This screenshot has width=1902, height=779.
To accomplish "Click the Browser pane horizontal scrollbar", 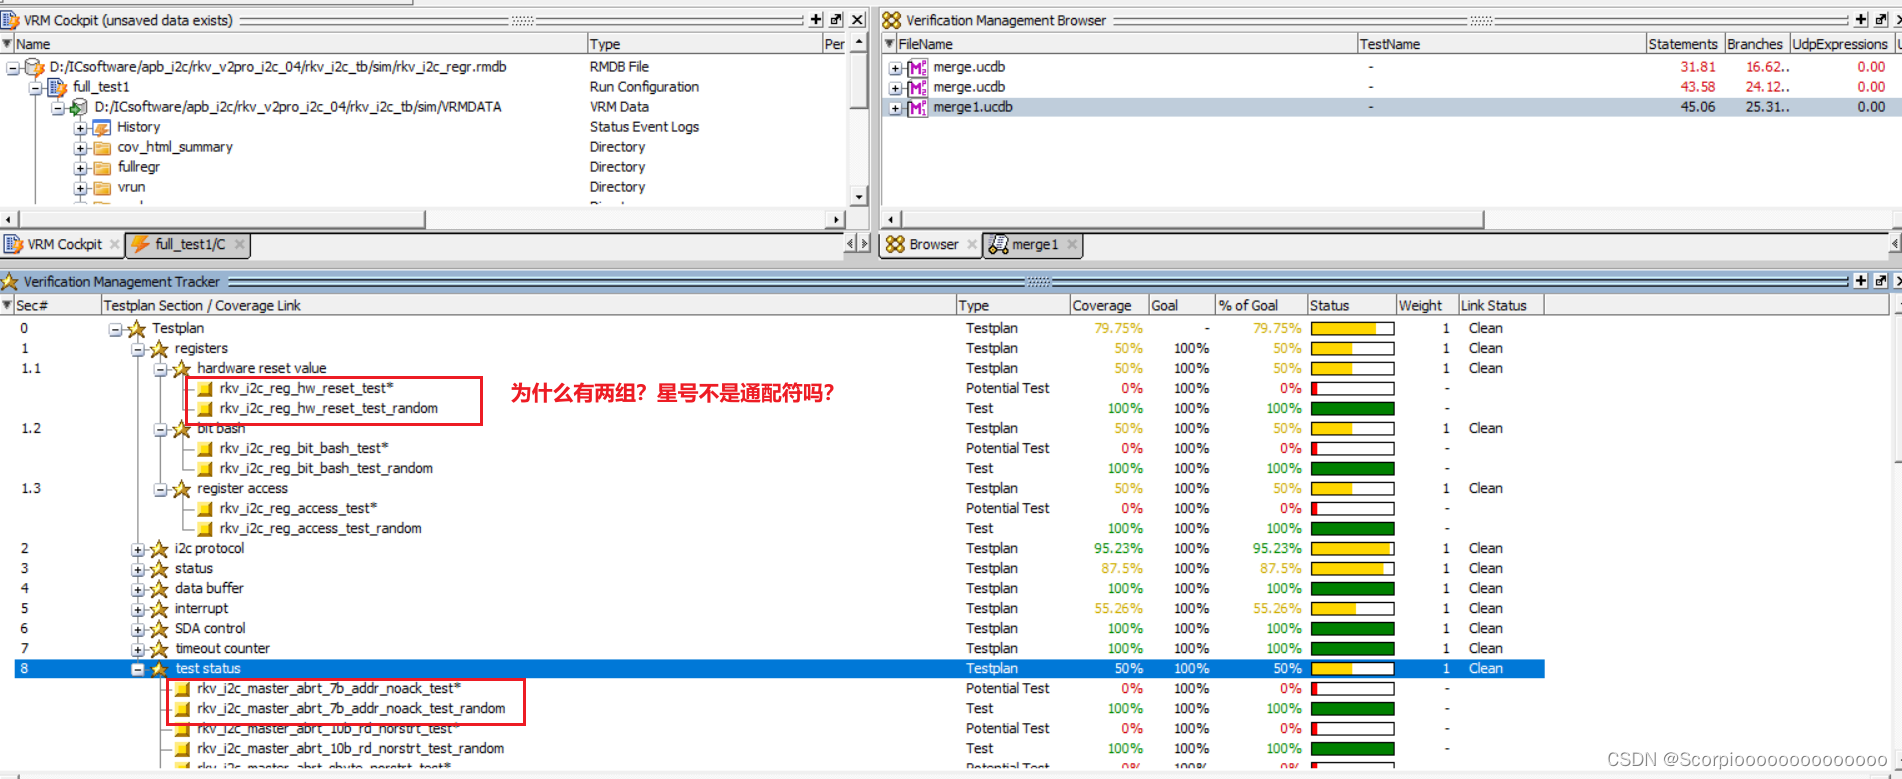I will point(1192,219).
